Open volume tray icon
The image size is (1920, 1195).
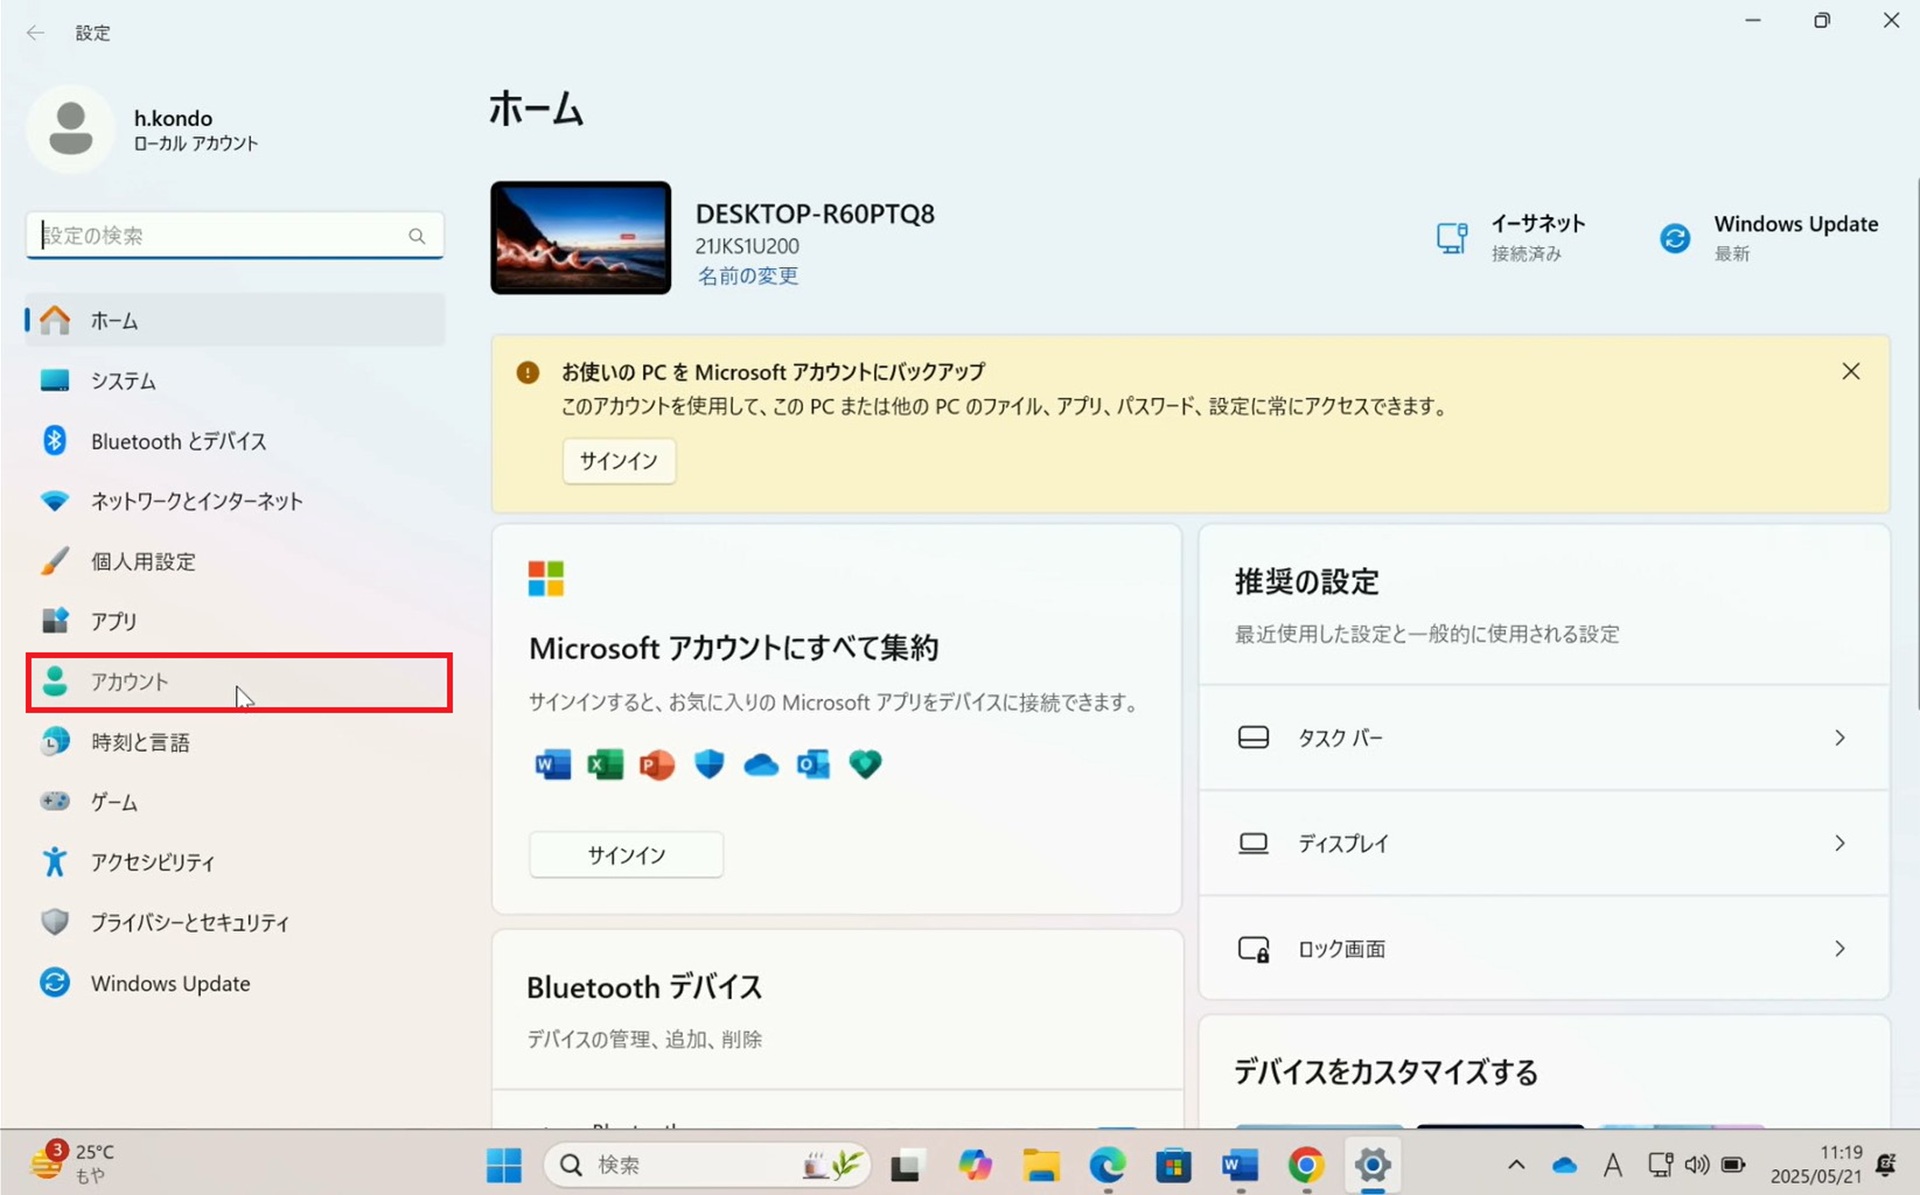[1697, 1165]
